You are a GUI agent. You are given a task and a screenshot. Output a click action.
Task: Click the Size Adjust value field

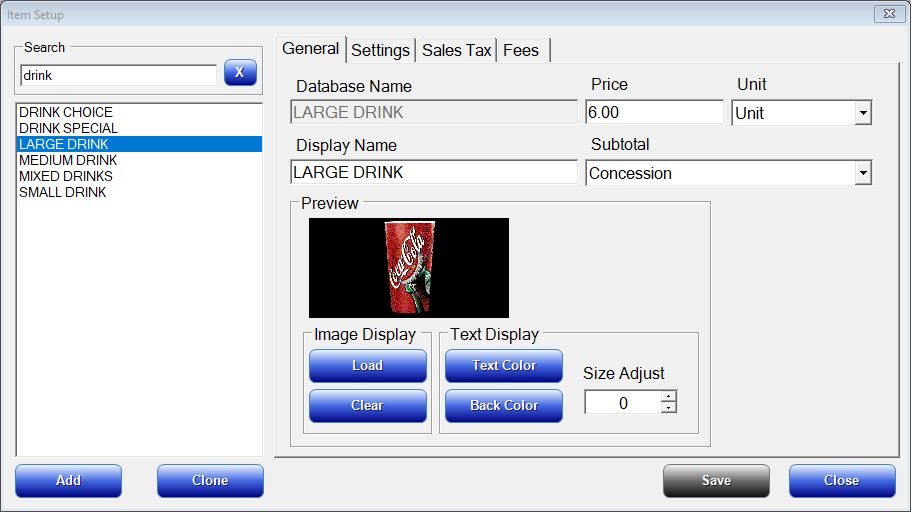tap(623, 403)
